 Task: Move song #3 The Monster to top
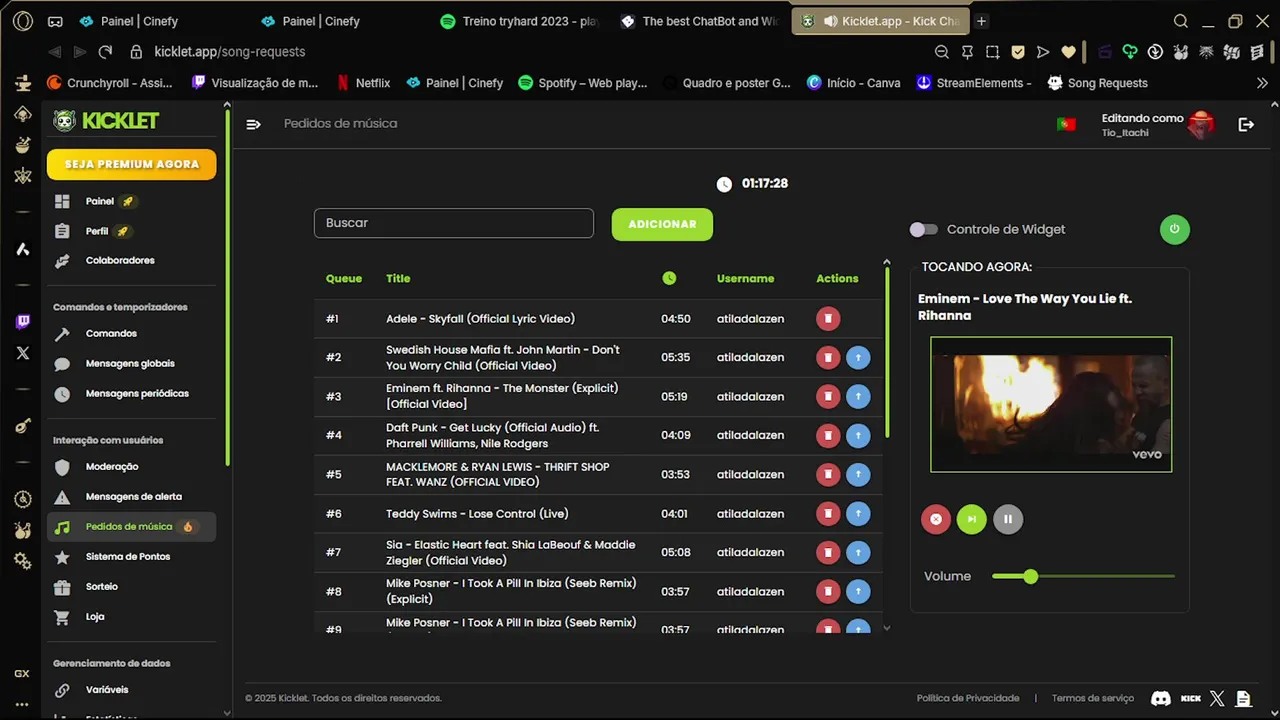pos(858,396)
